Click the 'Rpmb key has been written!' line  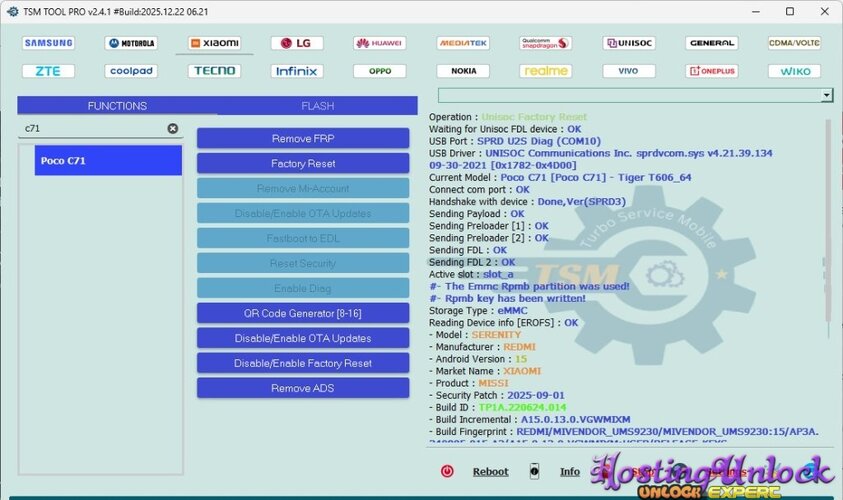508,298
